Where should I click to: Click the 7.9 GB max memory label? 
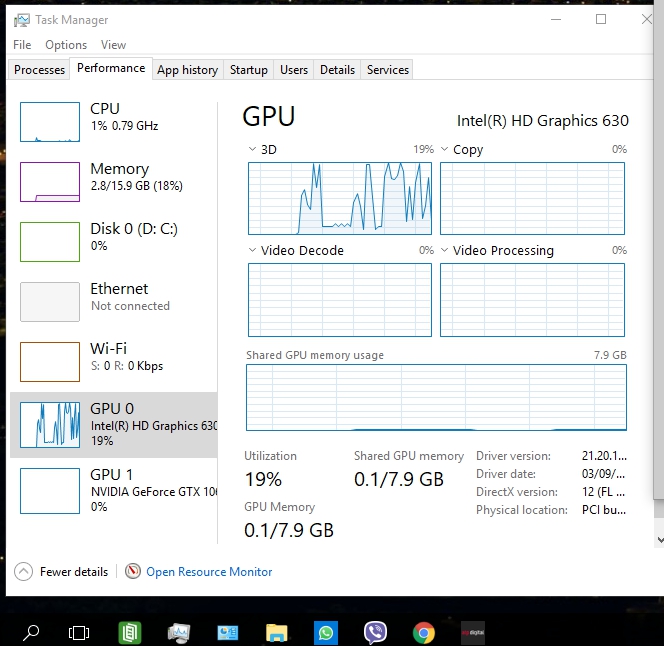tap(610, 355)
